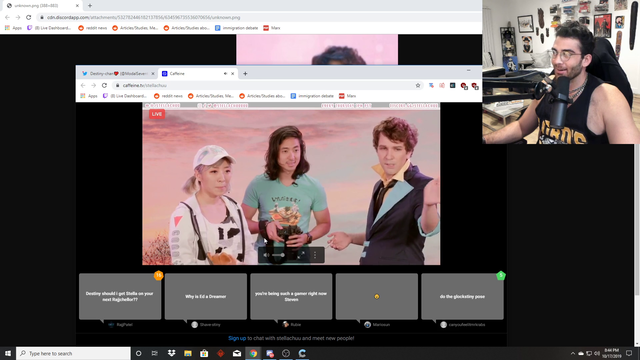
Task: Open reddit news bookmark in the Caffeine window
Action: [x=168, y=96]
